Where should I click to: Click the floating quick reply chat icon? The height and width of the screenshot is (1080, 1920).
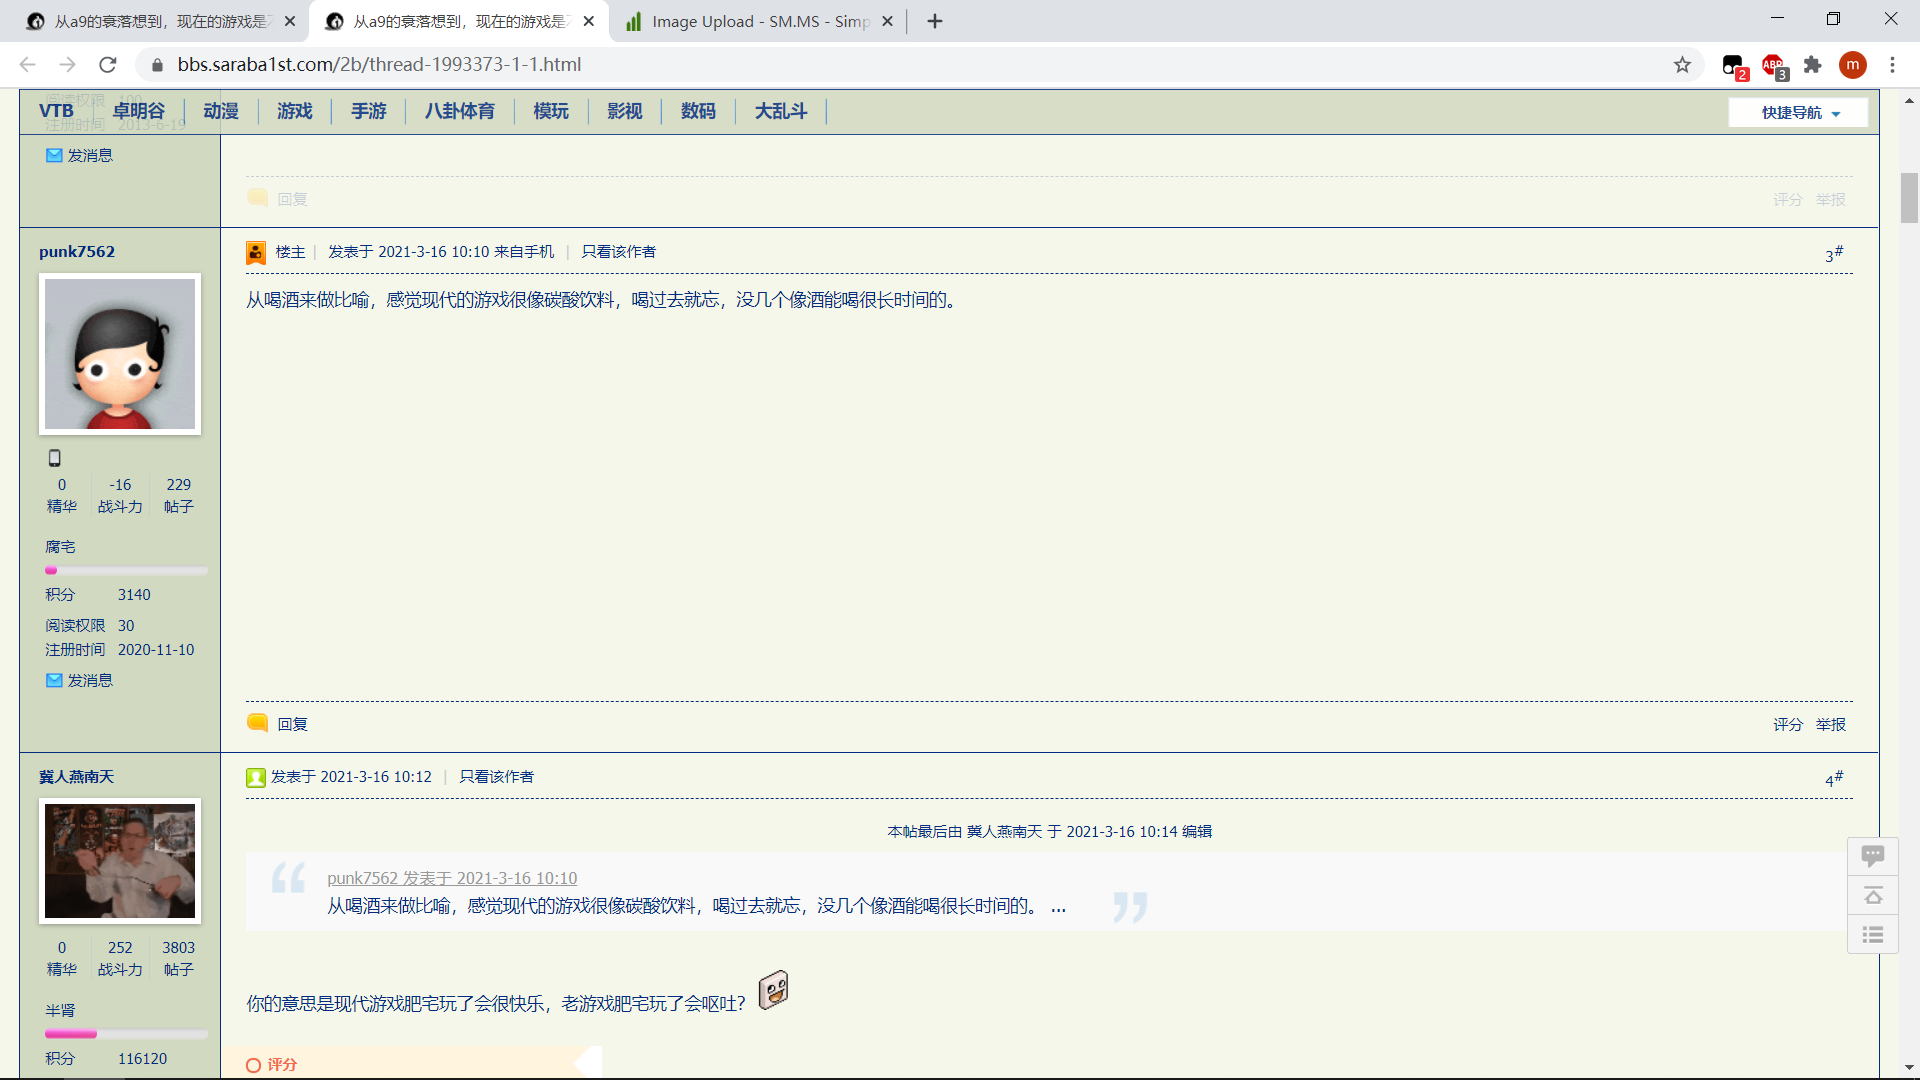tap(1872, 856)
